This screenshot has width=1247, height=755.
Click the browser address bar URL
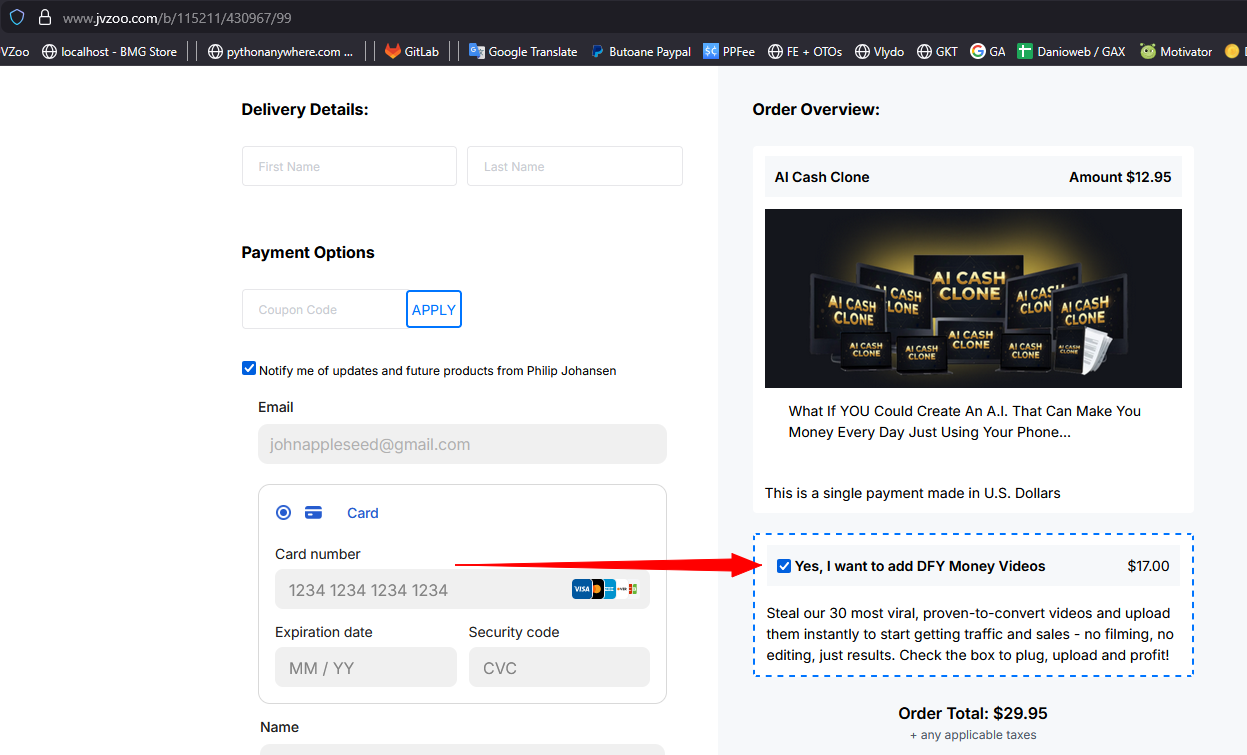177,18
